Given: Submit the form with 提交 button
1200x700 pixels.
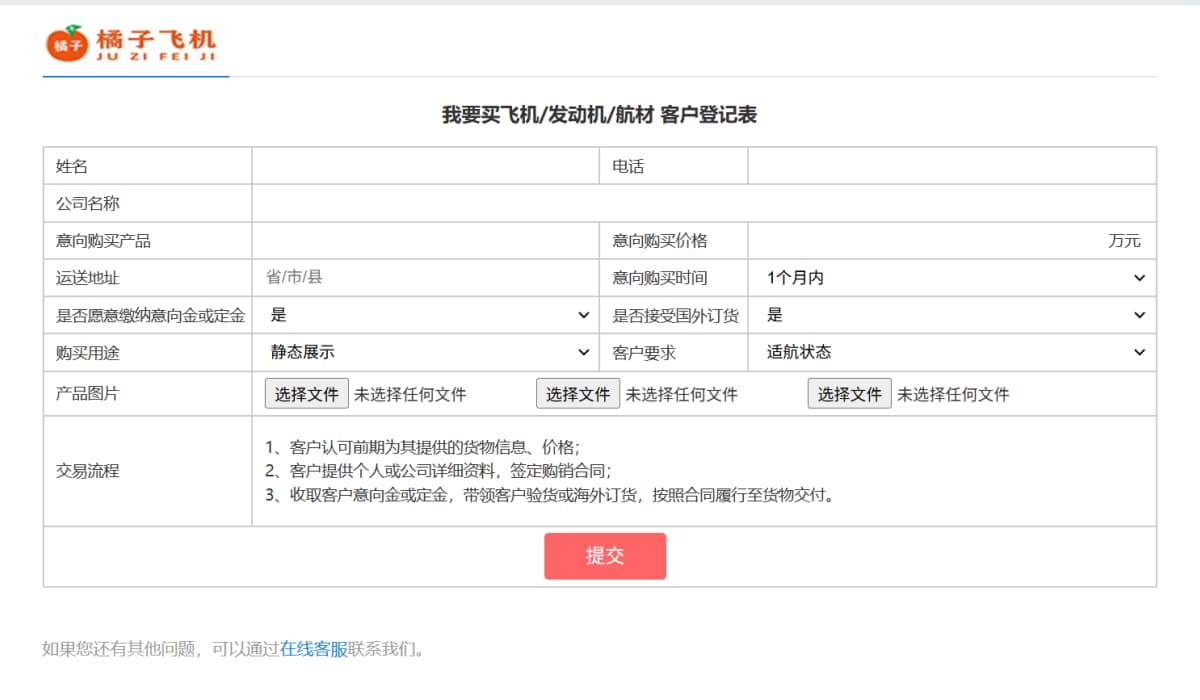Looking at the screenshot, I should pyautogui.click(x=605, y=556).
